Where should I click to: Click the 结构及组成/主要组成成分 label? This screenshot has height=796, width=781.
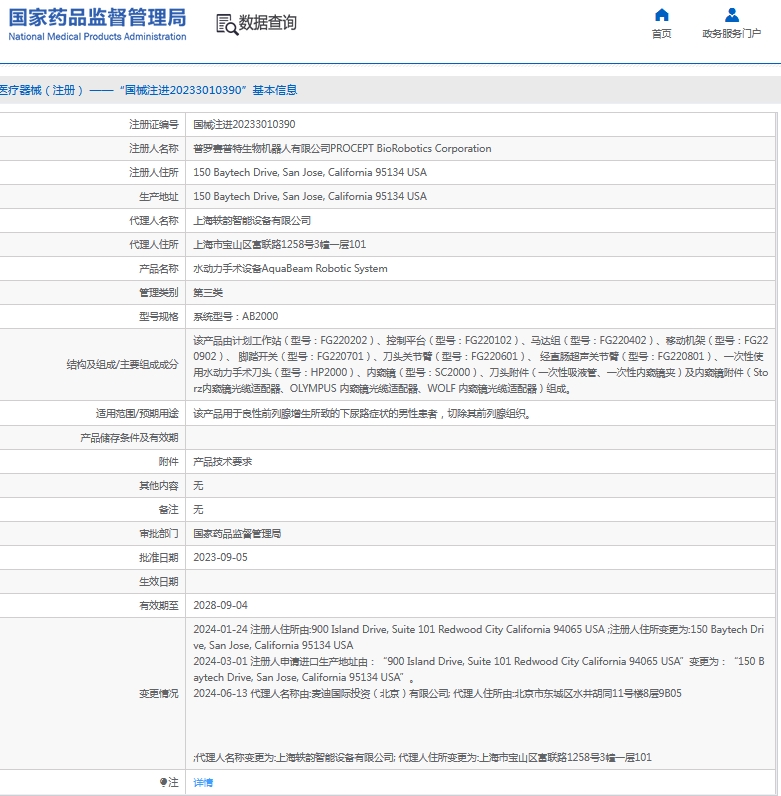[122, 364]
